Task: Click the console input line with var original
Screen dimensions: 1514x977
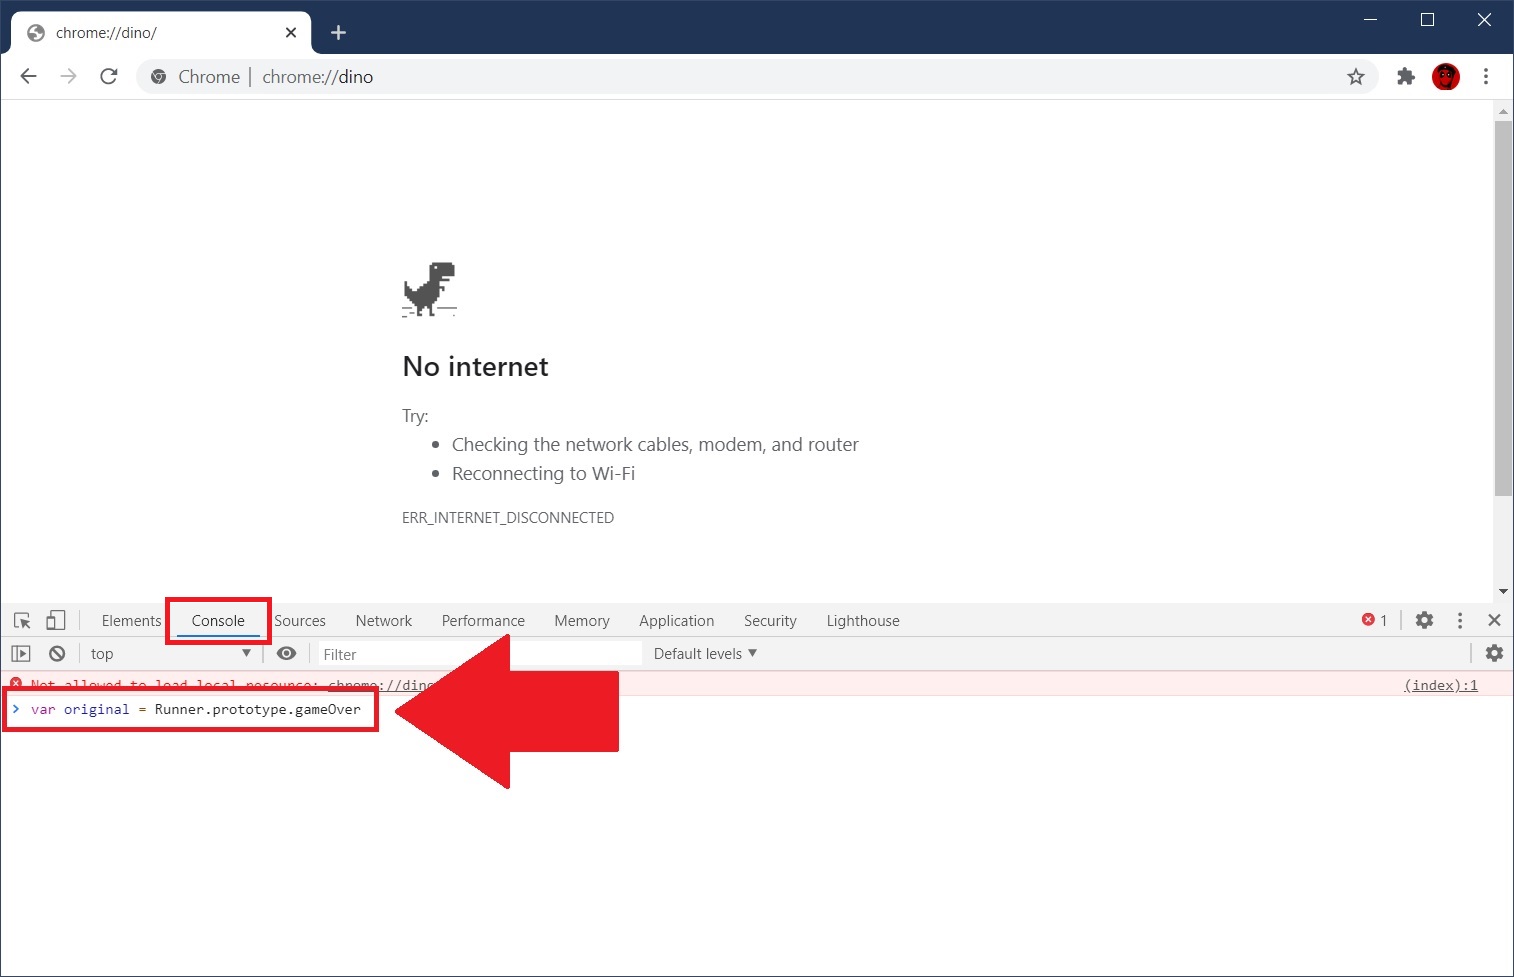Action: pyautogui.click(x=196, y=709)
